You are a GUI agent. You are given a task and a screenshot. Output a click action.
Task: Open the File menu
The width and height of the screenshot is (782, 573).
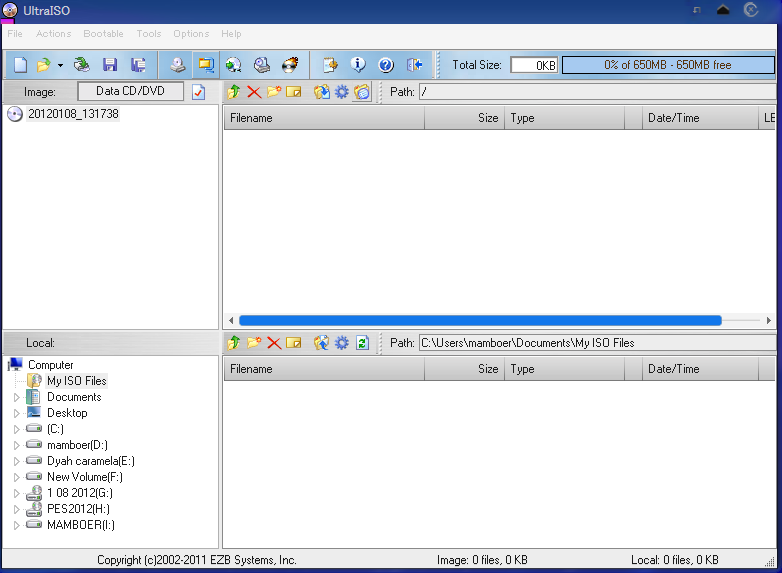[x=15, y=34]
